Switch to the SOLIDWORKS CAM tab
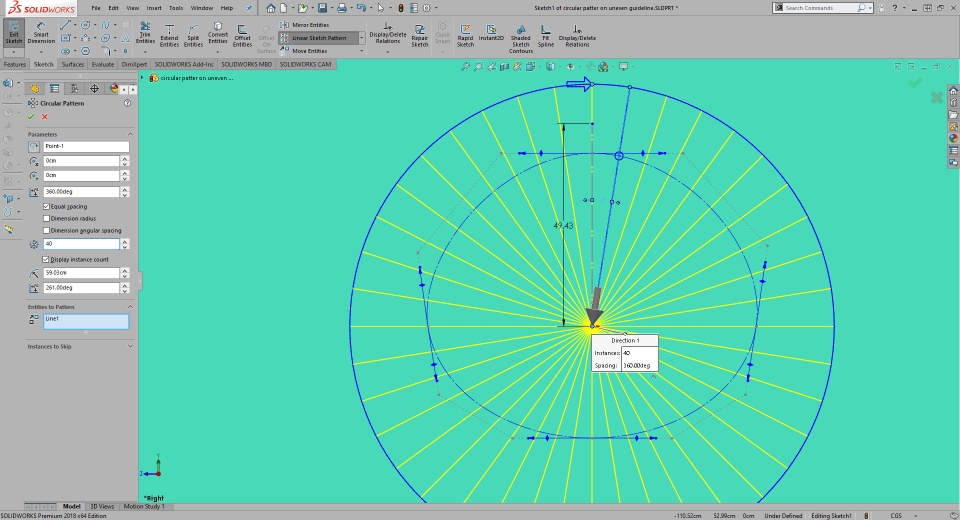This screenshot has width=960, height=520. tap(305, 64)
